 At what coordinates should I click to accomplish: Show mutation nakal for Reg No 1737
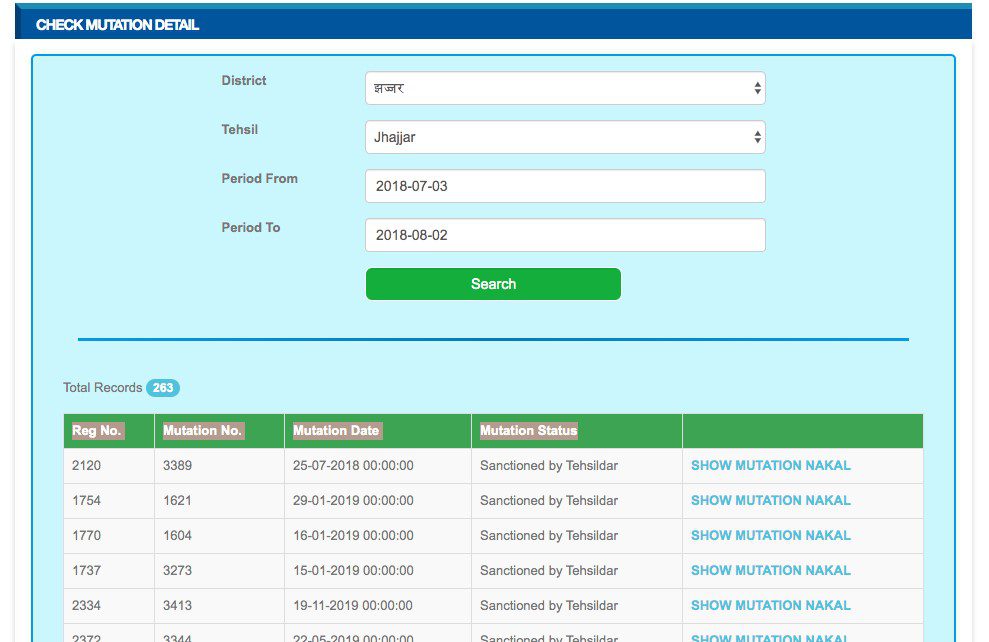pos(770,570)
